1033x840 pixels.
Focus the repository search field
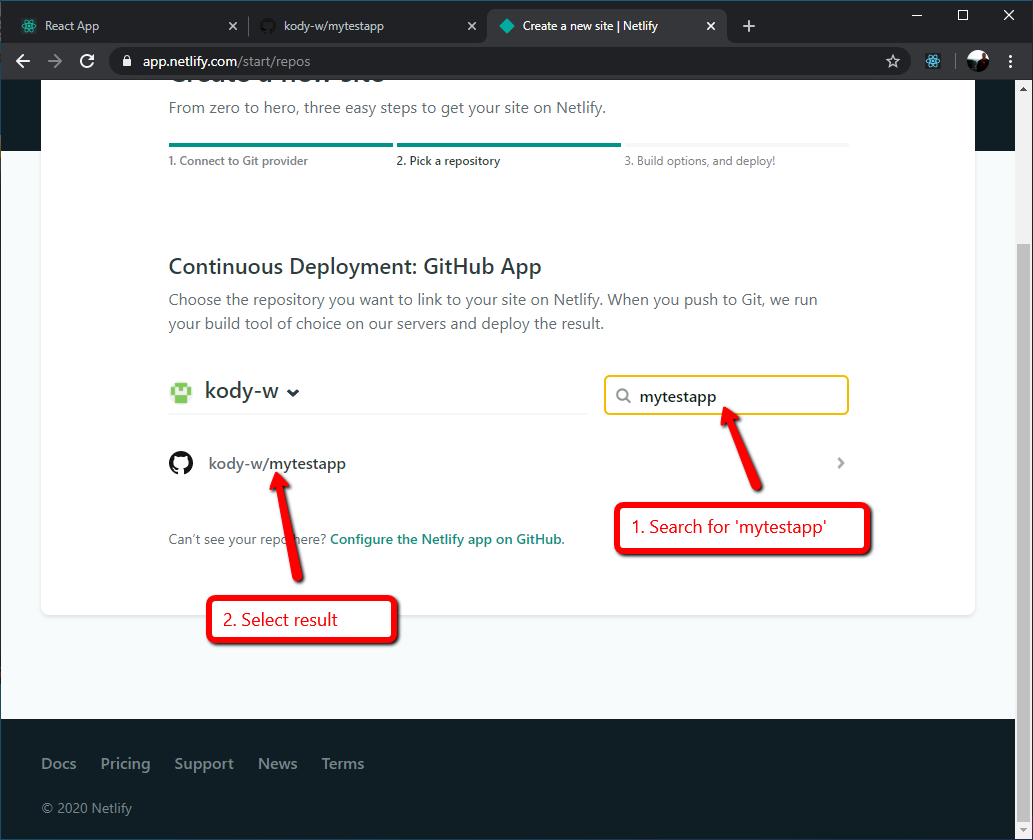(726, 395)
